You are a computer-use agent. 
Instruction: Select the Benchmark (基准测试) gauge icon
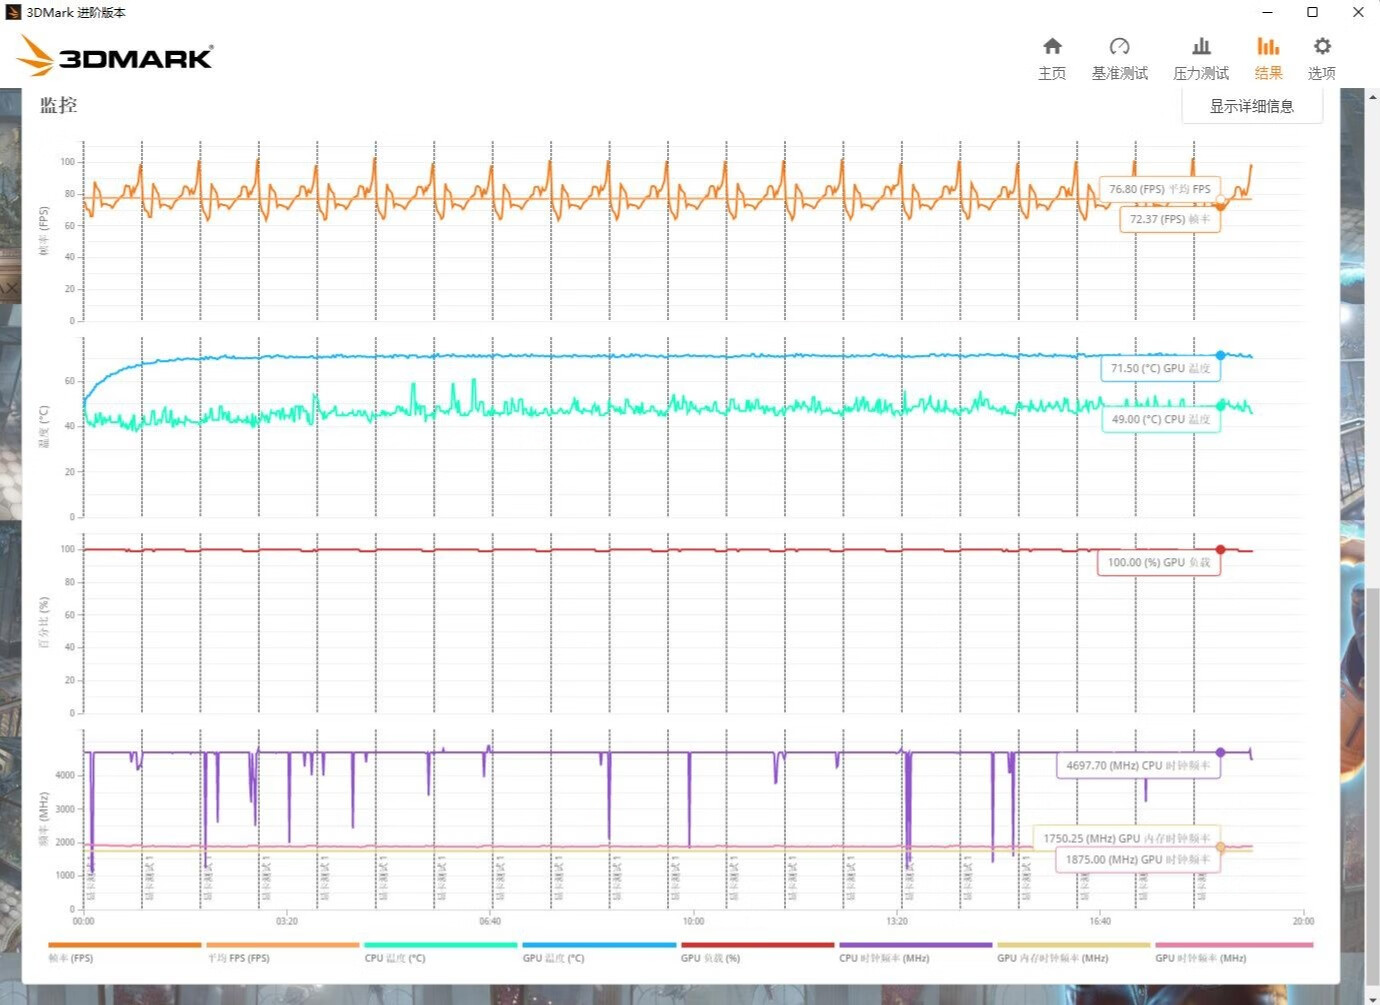[x=1119, y=55]
